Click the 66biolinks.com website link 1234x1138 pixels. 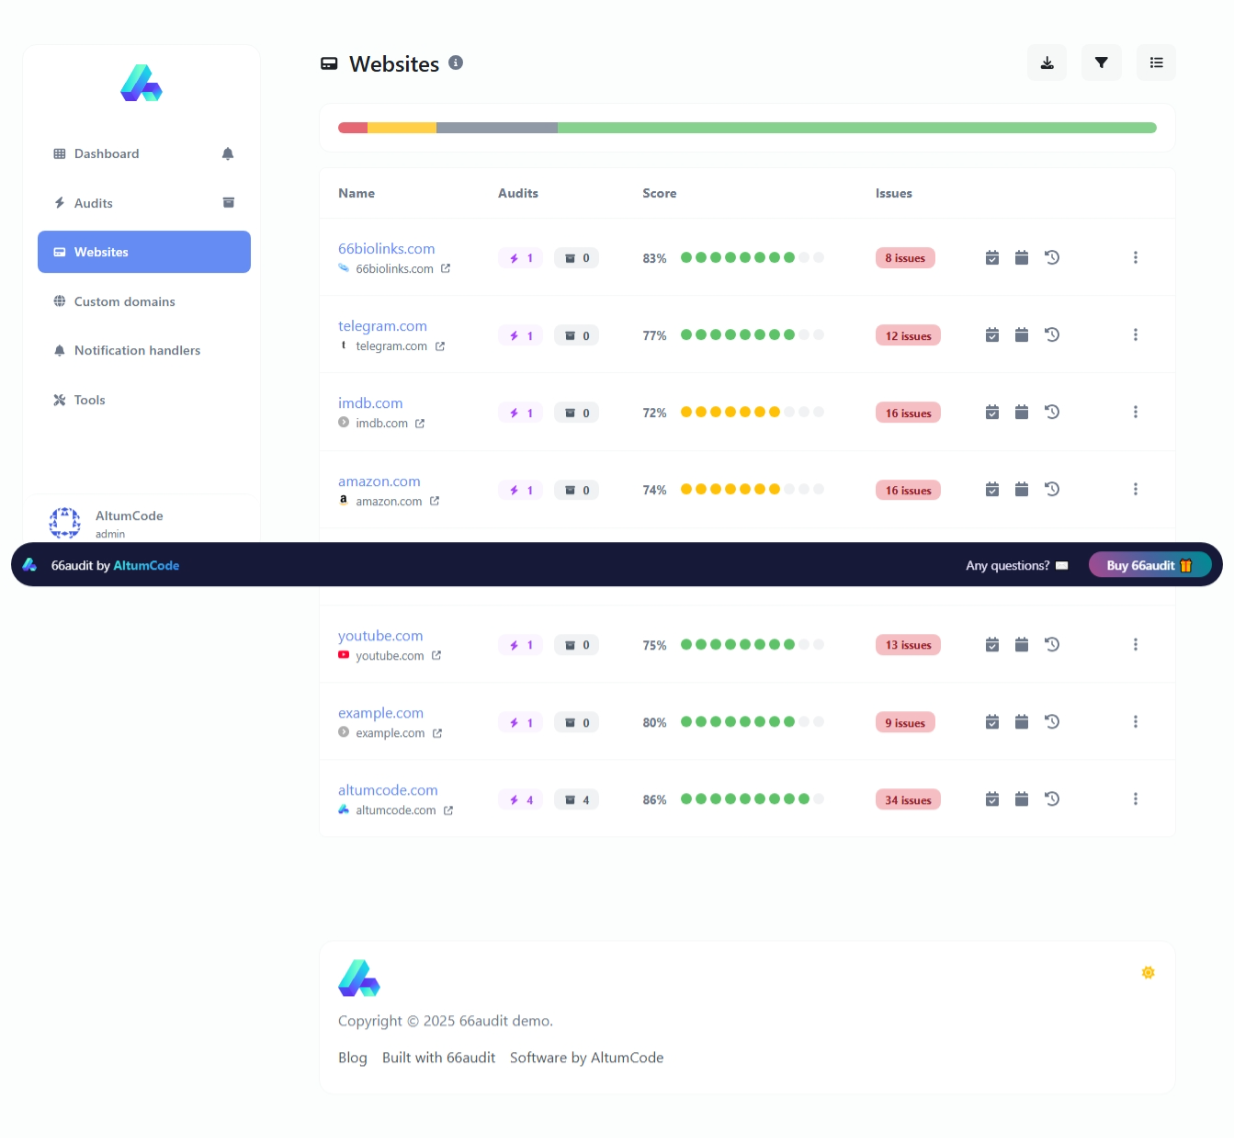click(386, 249)
